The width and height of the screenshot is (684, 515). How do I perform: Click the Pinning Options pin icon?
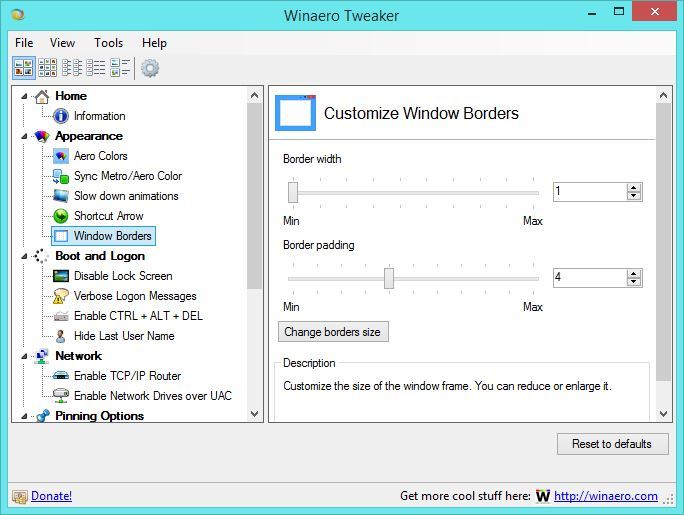(x=43, y=416)
